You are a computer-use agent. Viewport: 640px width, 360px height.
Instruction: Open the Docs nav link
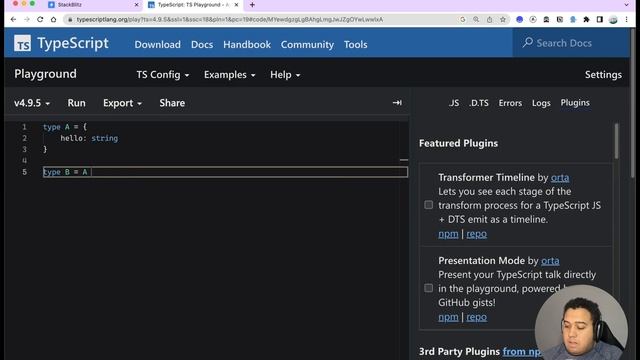(x=202, y=44)
